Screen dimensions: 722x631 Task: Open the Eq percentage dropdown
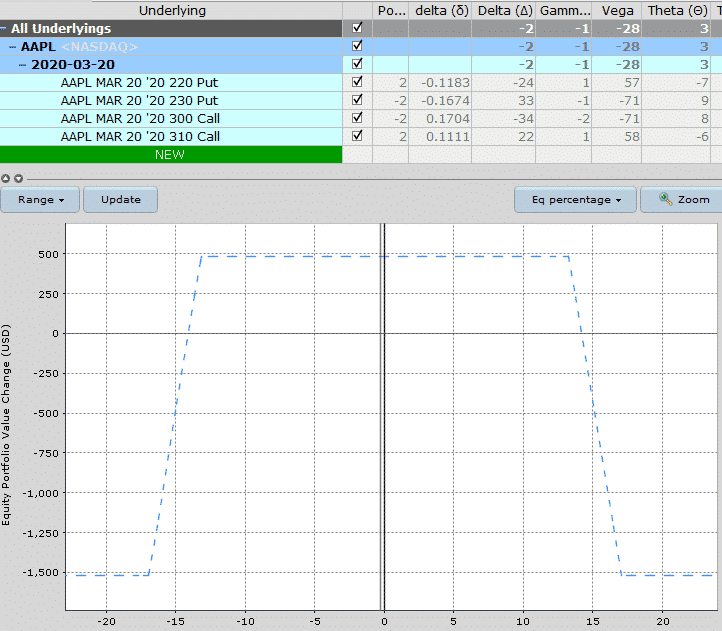tap(576, 200)
